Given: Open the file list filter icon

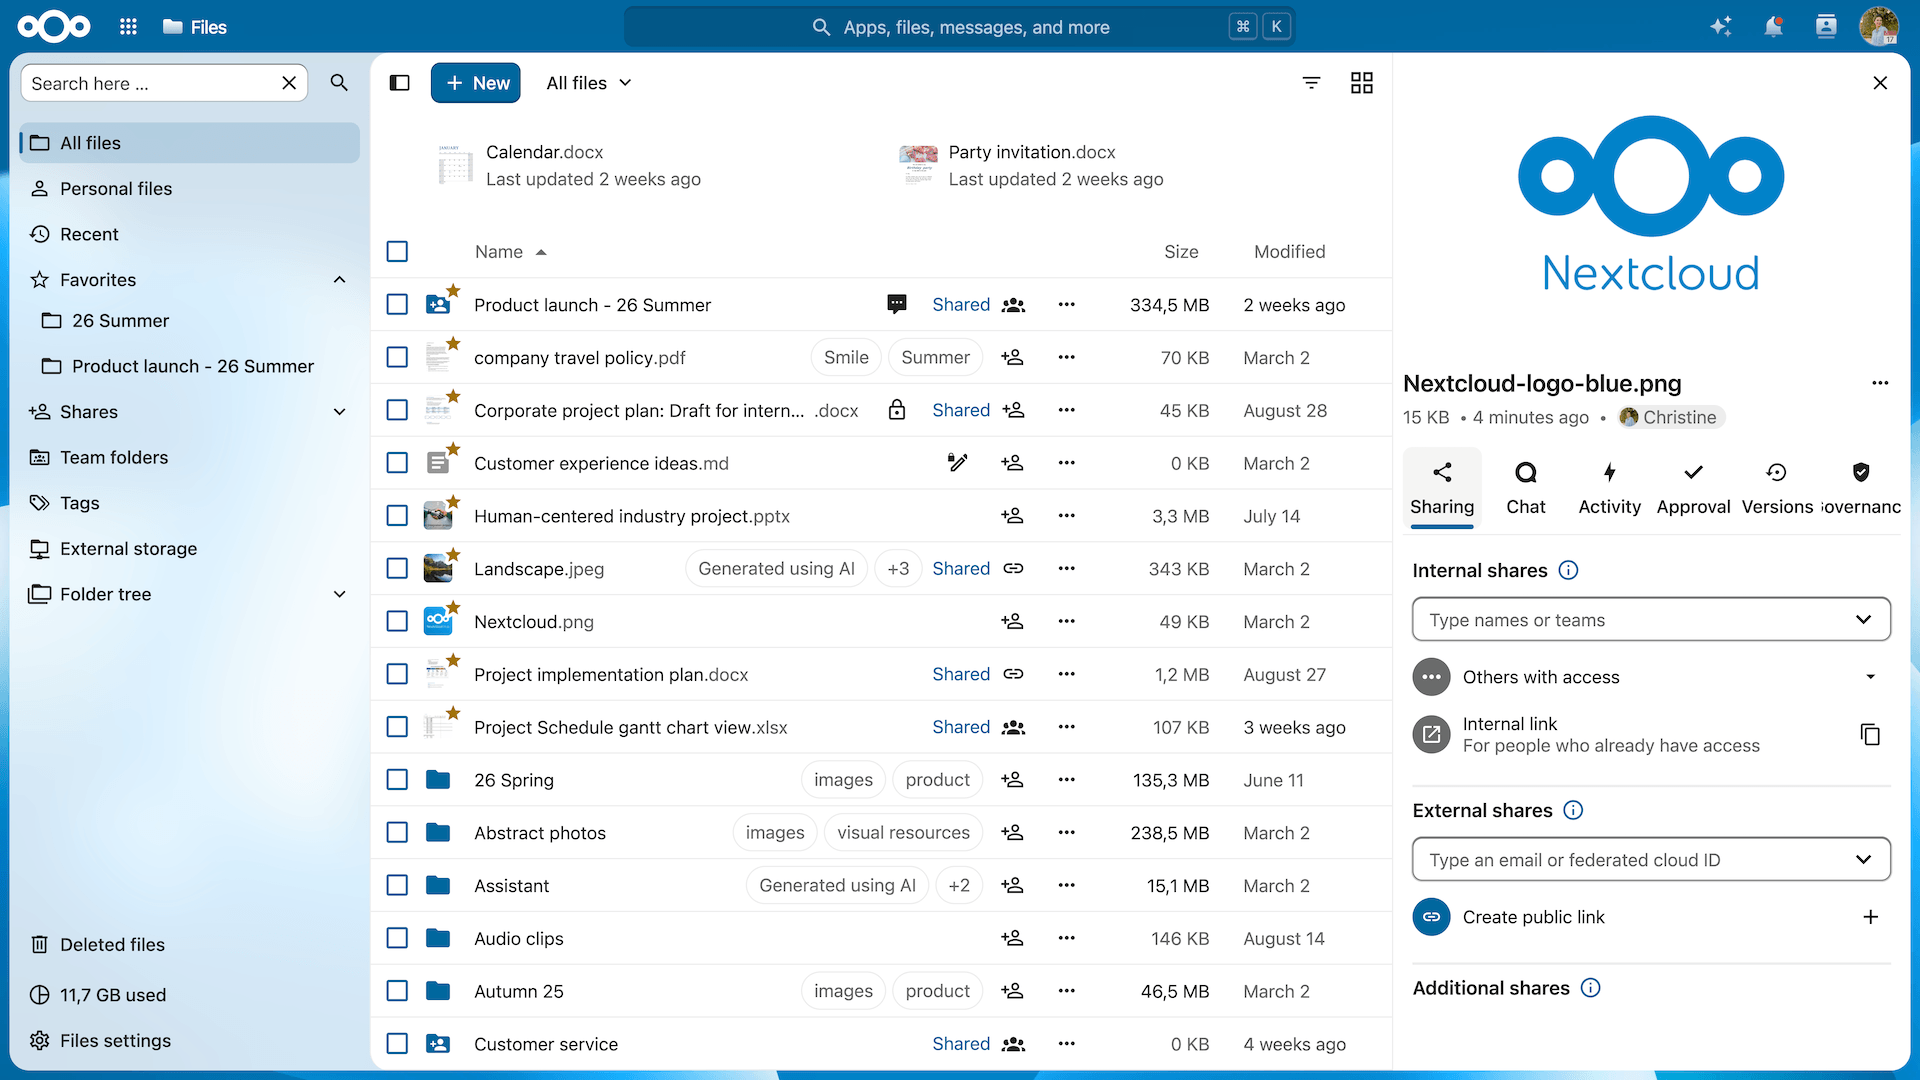Looking at the screenshot, I should 1311,83.
